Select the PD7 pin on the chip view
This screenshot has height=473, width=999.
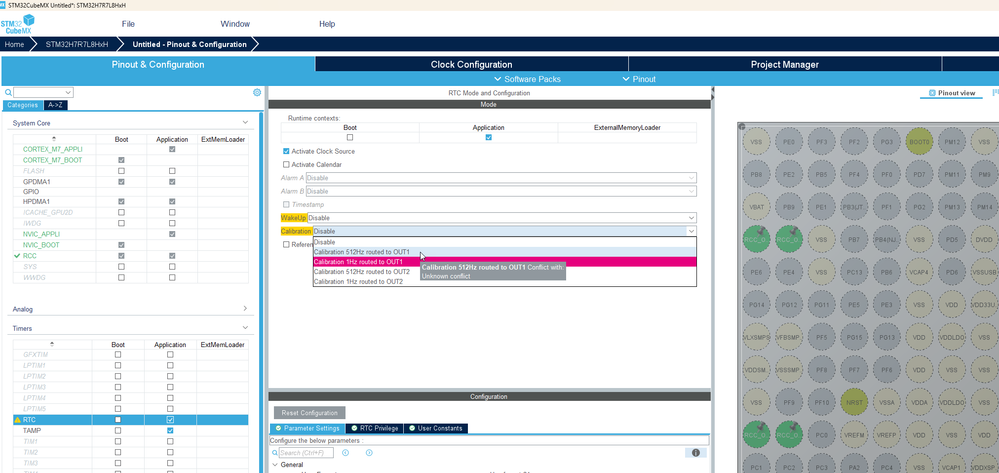click(919, 174)
